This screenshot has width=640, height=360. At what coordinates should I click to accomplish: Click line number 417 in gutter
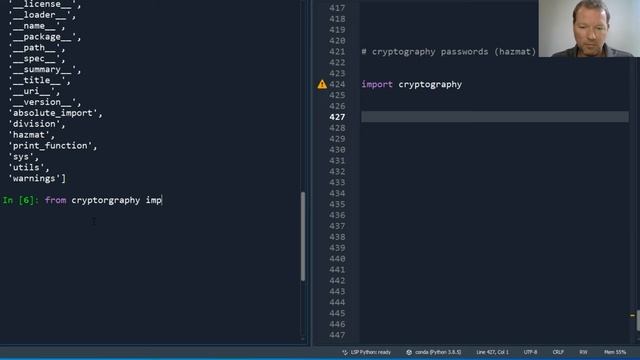point(337,8)
